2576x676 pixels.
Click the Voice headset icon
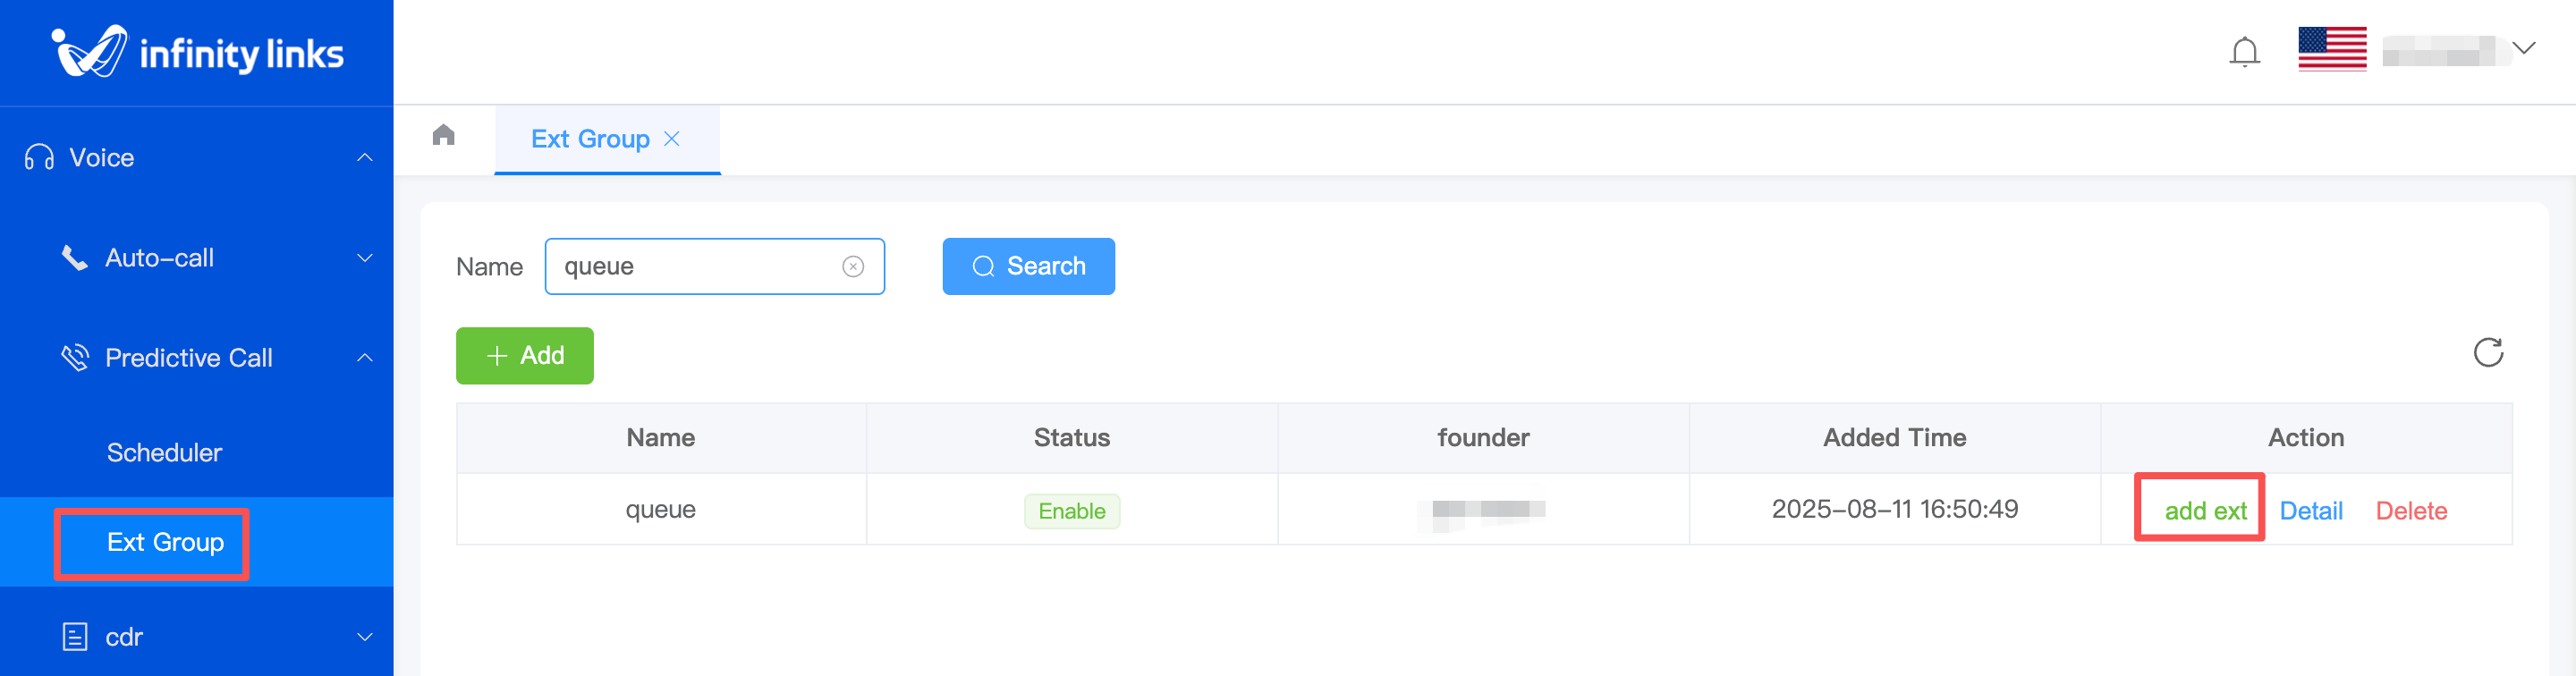pyautogui.click(x=39, y=158)
